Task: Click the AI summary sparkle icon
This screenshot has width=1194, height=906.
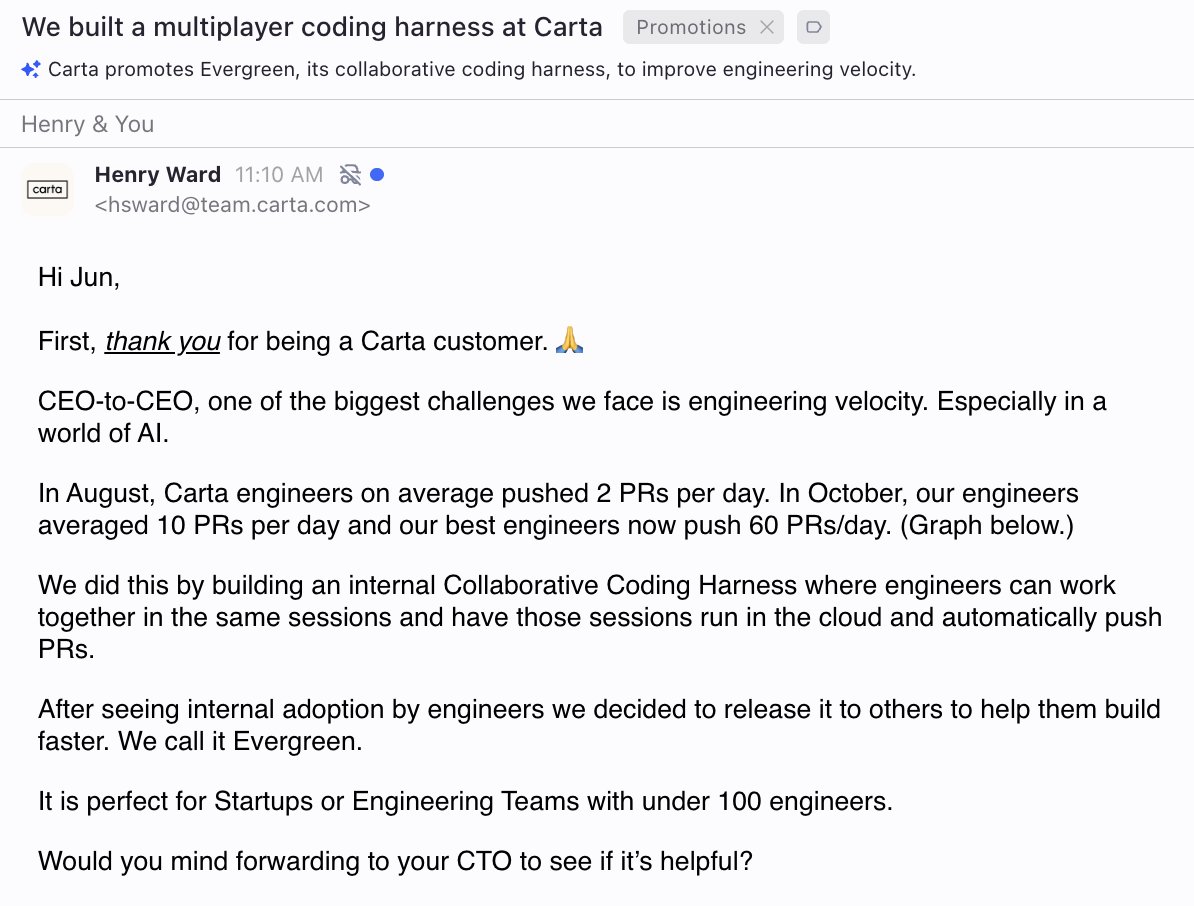Action: (30, 69)
